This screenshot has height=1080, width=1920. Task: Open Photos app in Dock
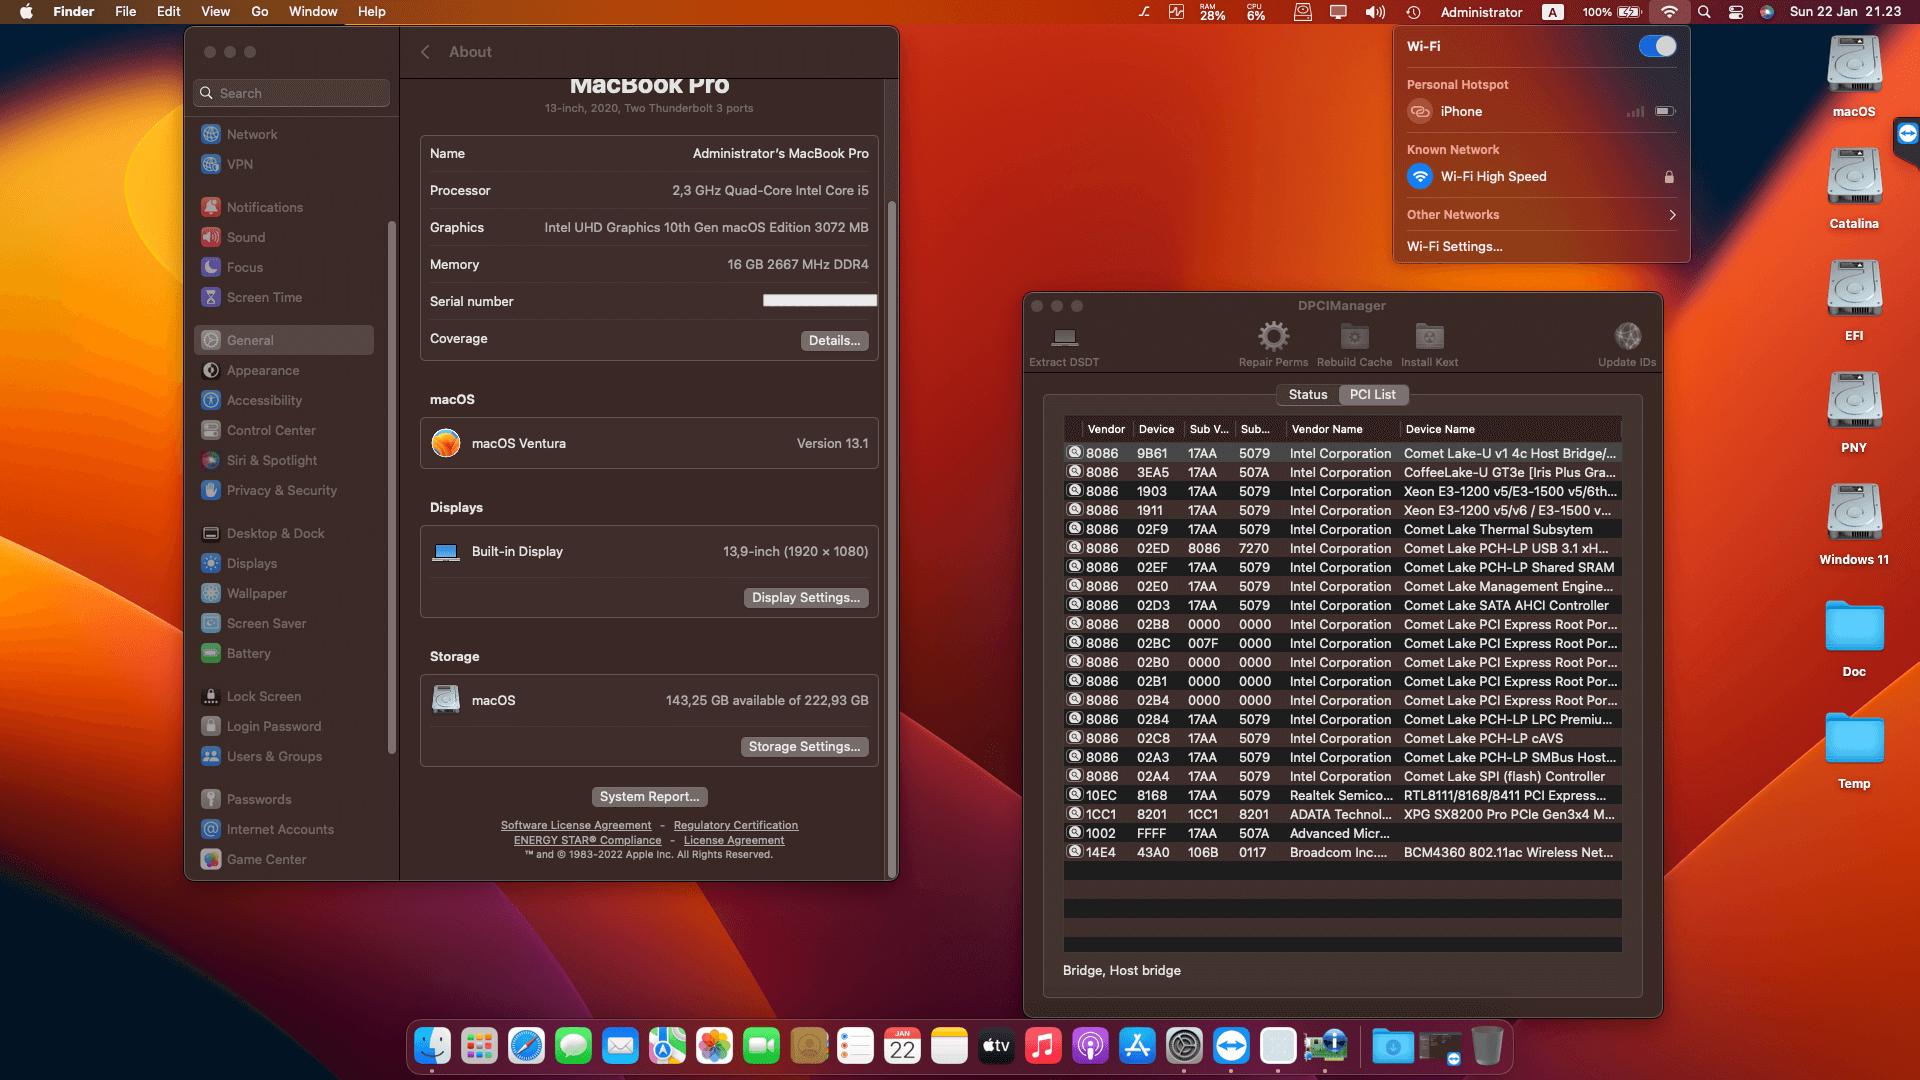715,1046
